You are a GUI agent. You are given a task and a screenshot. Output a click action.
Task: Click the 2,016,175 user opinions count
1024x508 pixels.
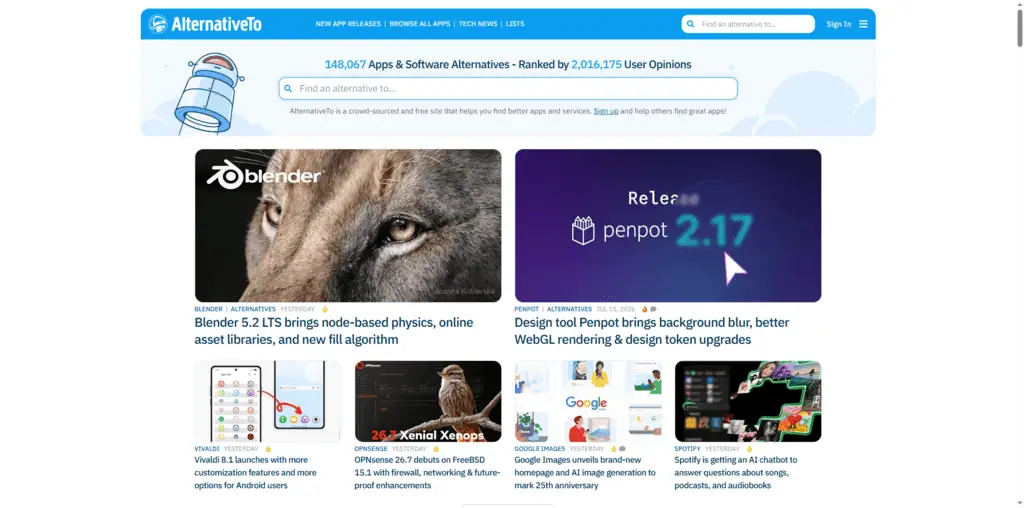(596, 65)
